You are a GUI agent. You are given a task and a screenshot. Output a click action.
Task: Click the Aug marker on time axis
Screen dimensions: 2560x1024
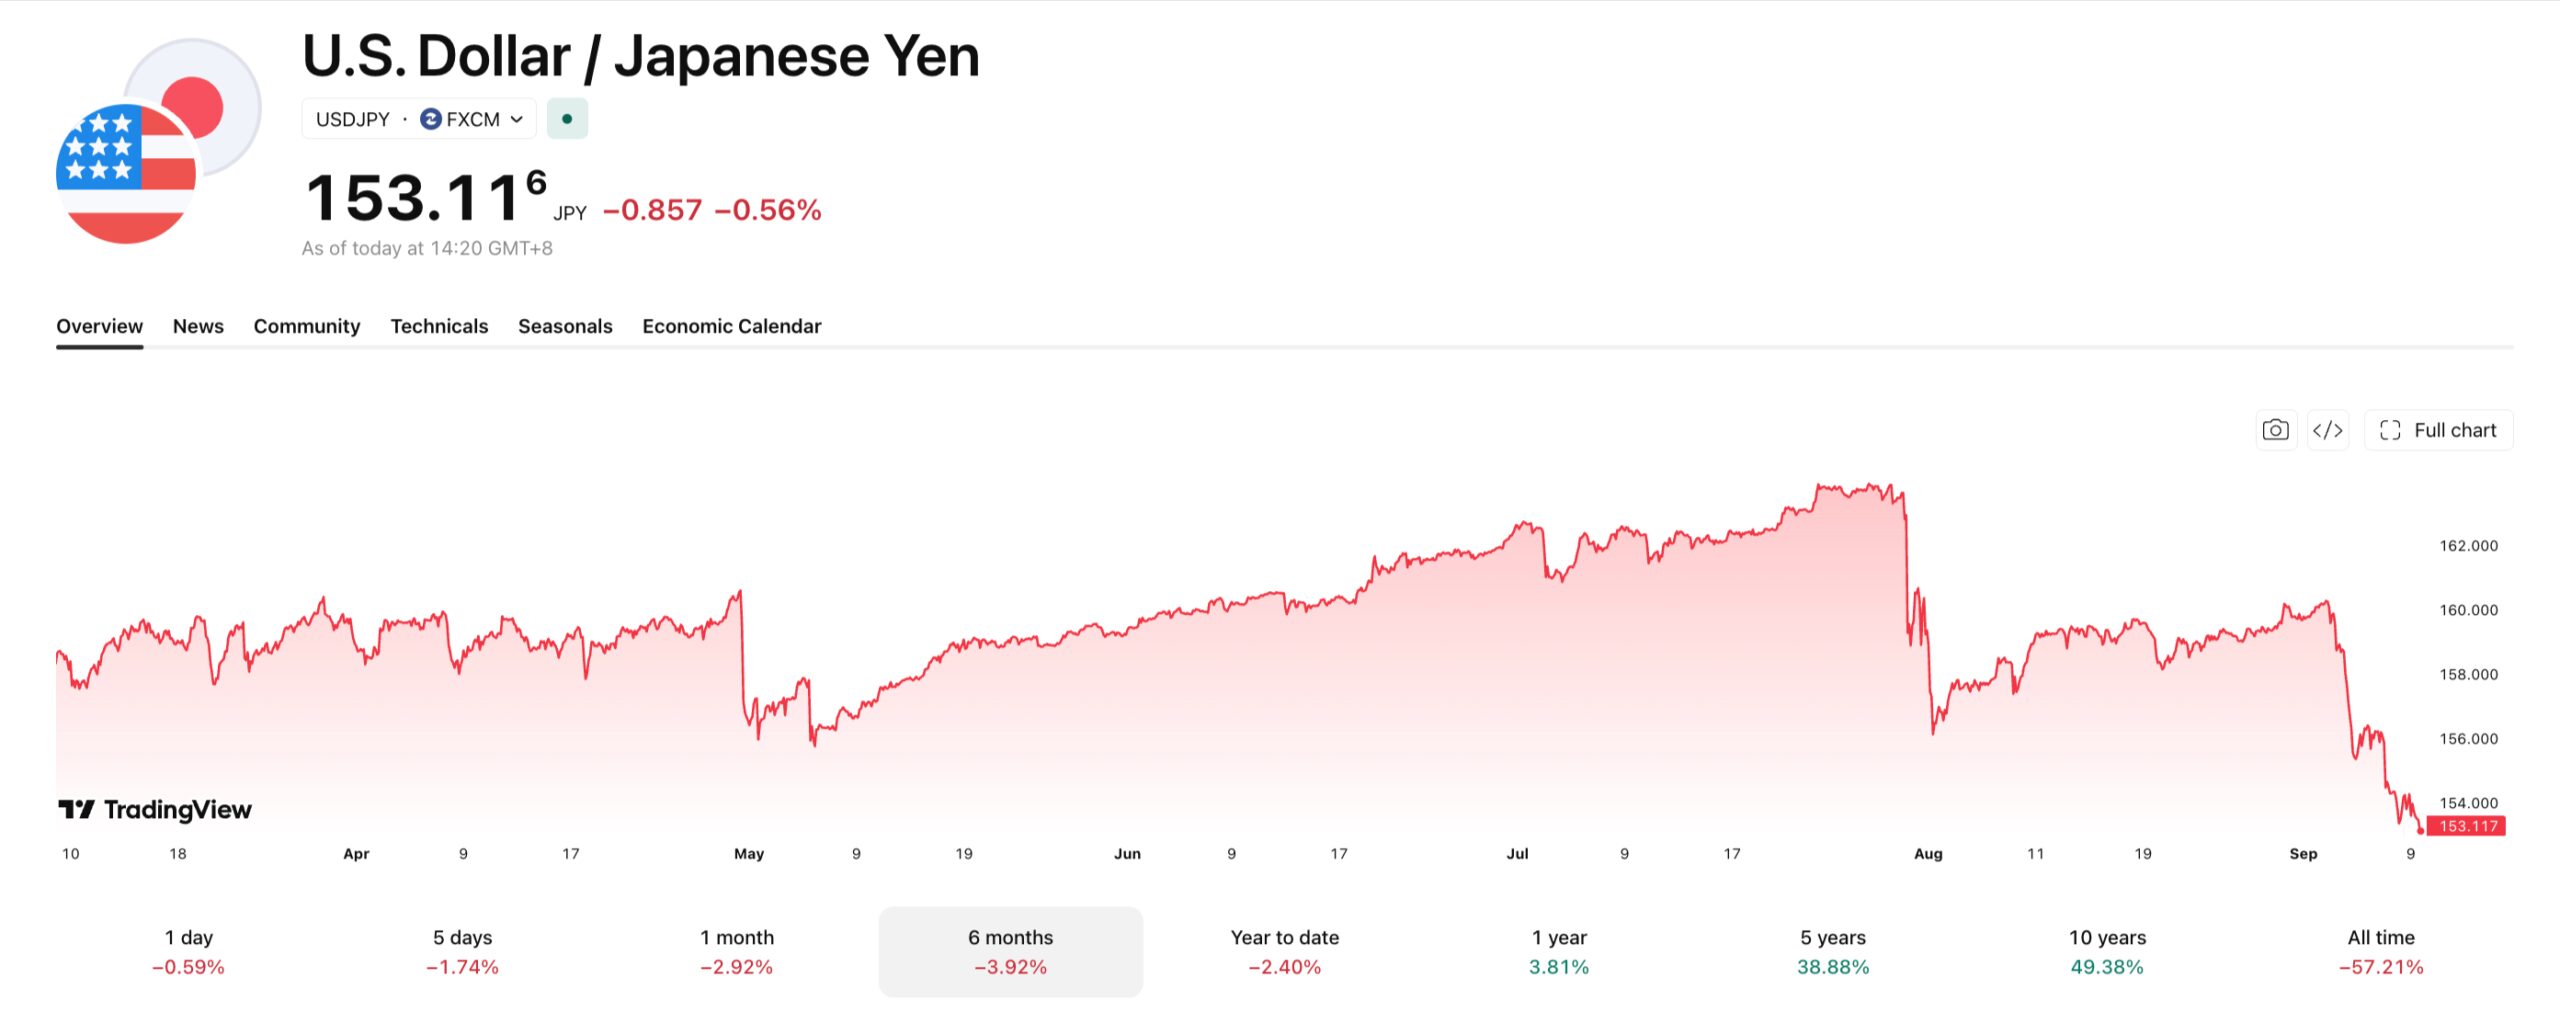click(x=1928, y=853)
